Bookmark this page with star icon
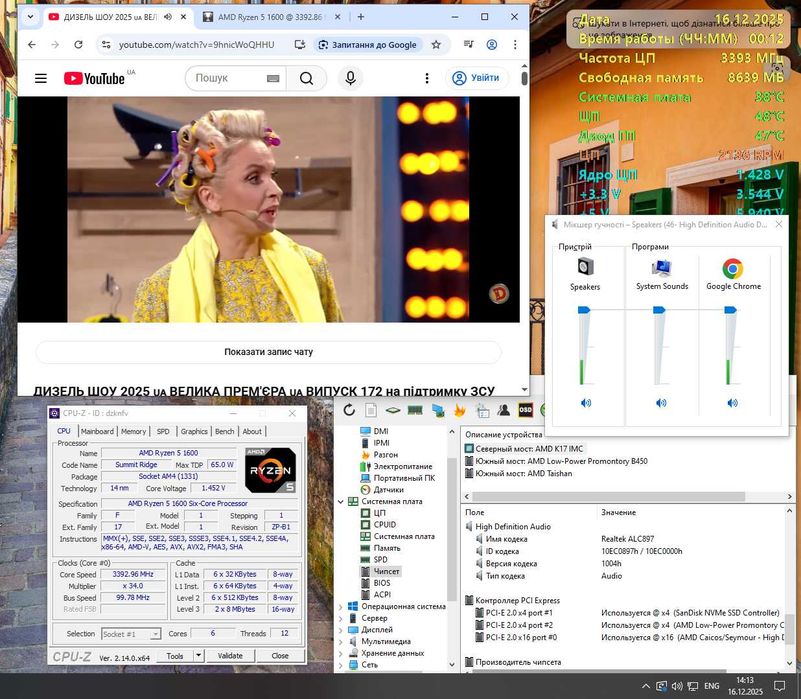The height and width of the screenshot is (699, 801). 436,45
